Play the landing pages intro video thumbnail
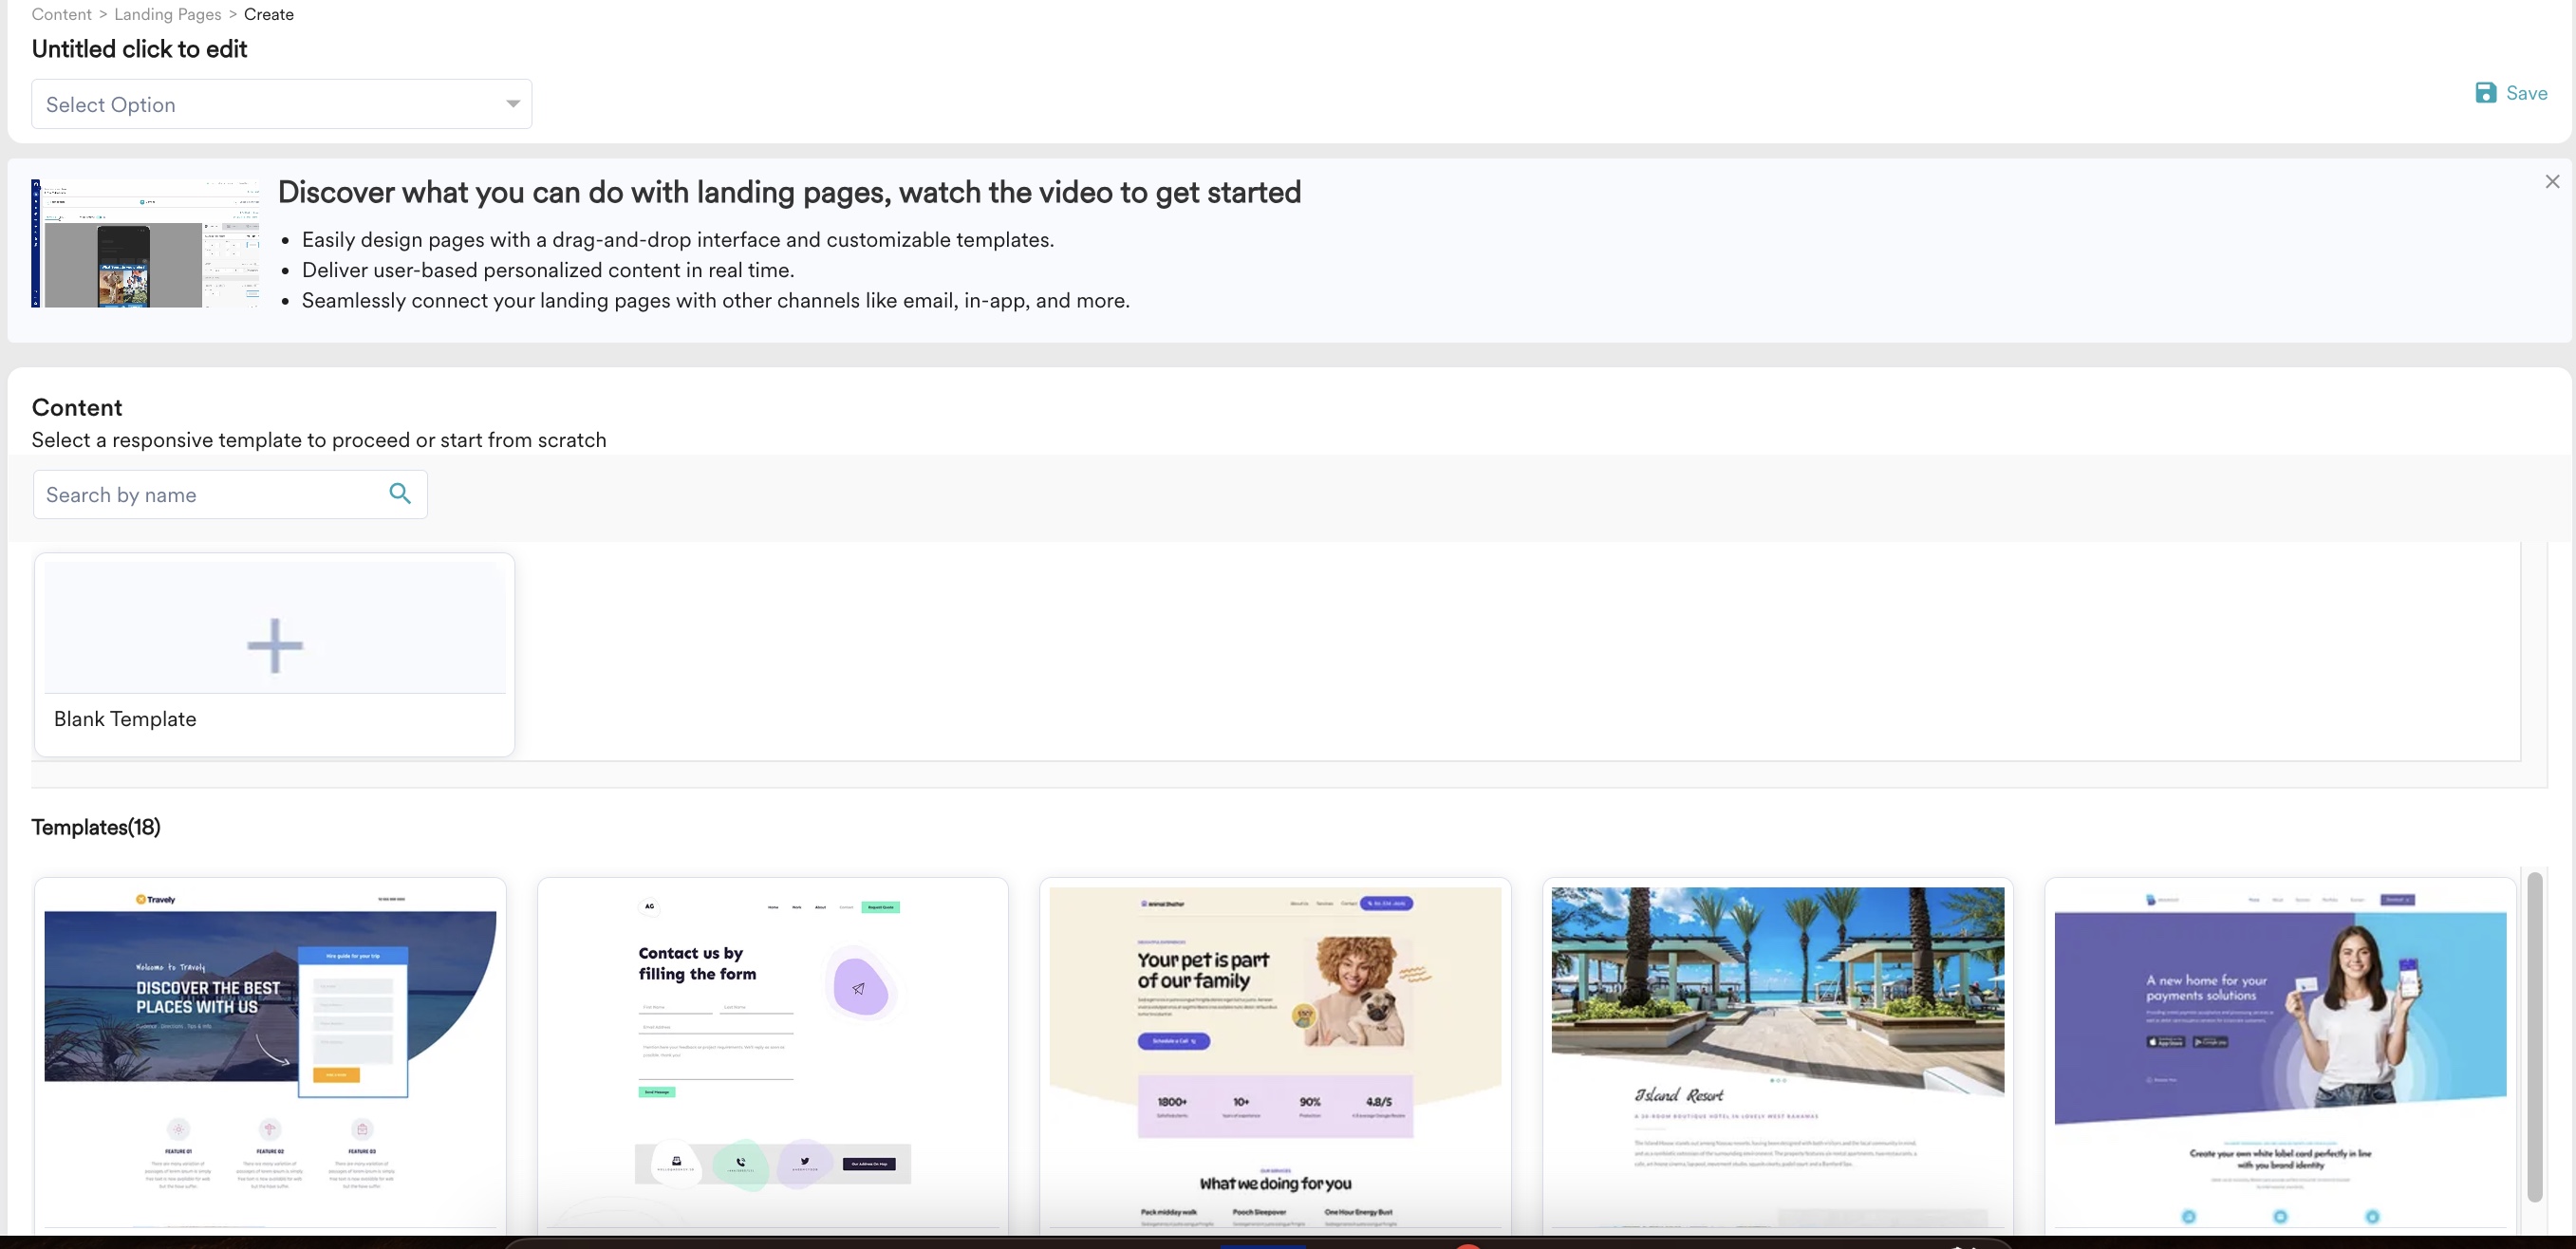 [146, 243]
